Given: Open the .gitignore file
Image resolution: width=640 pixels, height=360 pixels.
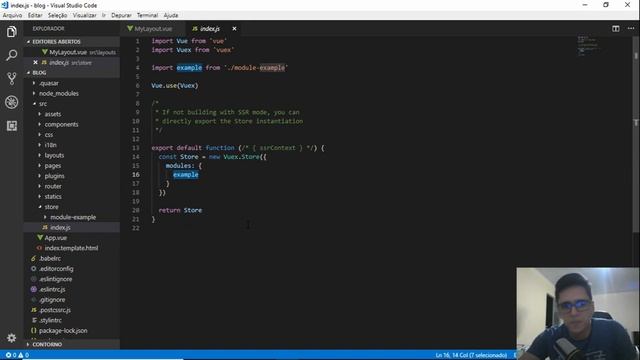Looking at the screenshot, I should (x=72, y=300).
